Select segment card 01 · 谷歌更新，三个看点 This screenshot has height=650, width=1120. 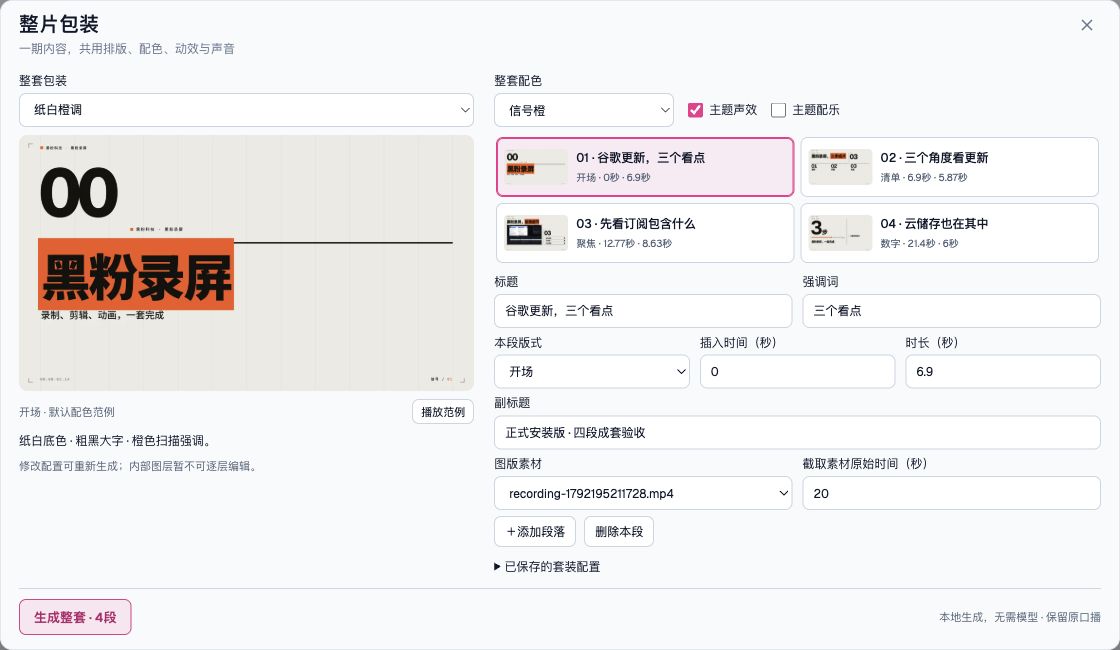pyautogui.click(x=645, y=167)
